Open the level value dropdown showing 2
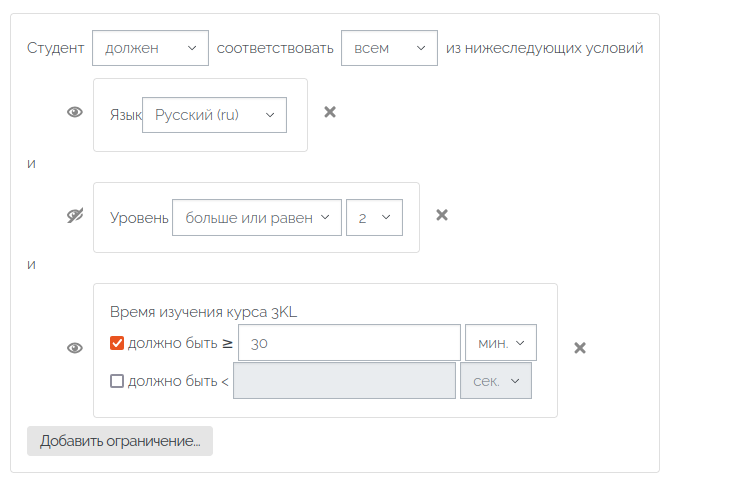 click(374, 218)
